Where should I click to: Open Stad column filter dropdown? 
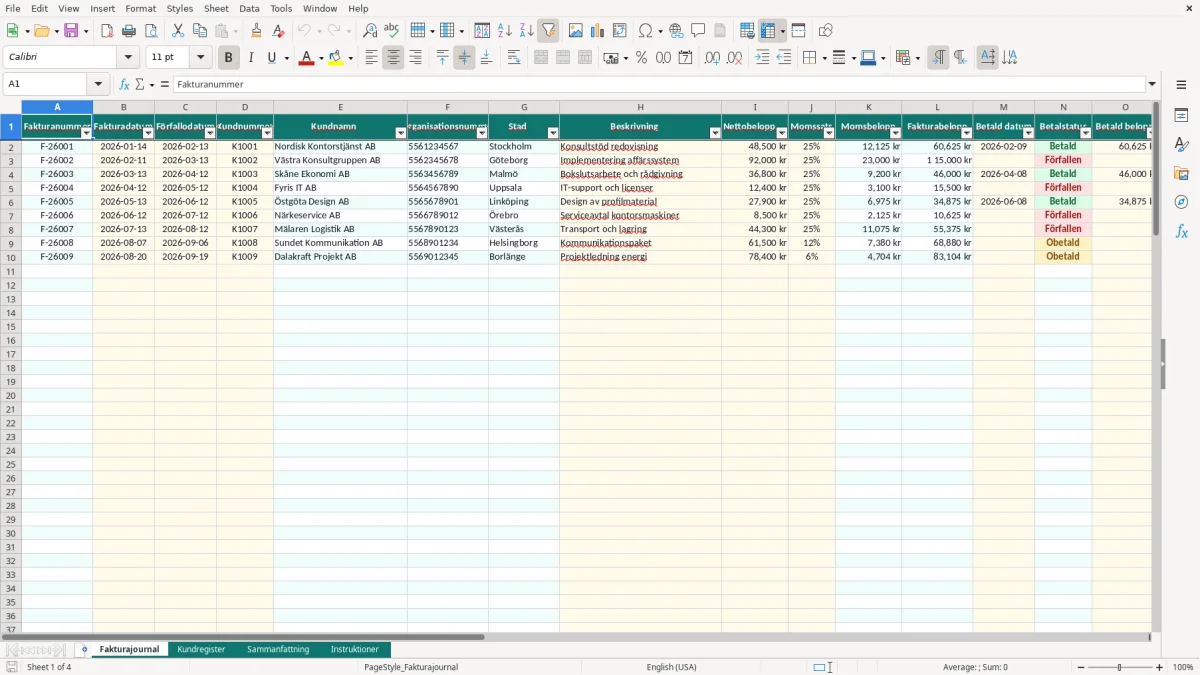[x=553, y=133]
